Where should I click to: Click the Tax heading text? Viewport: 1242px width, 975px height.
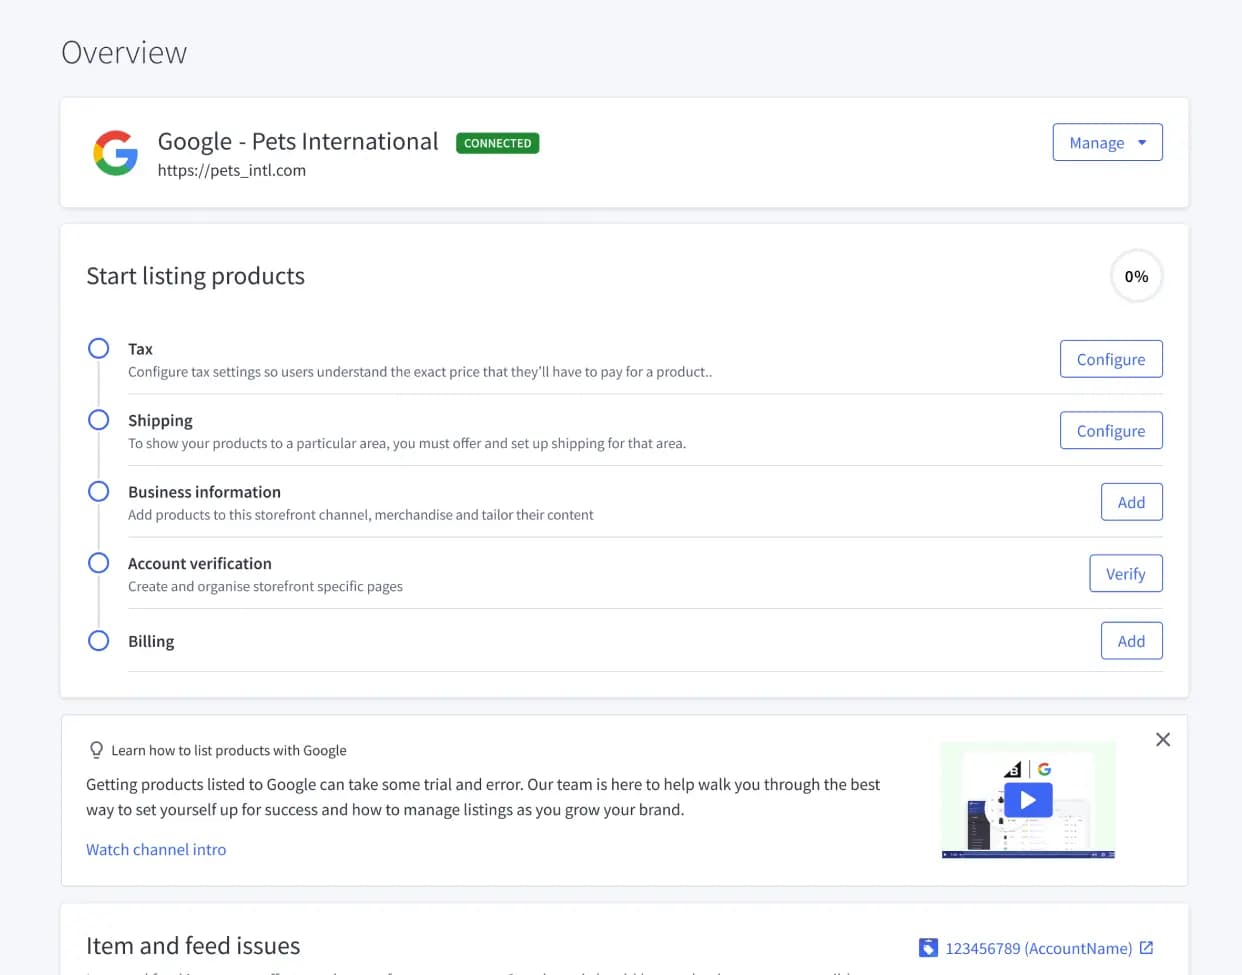point(140,349)
